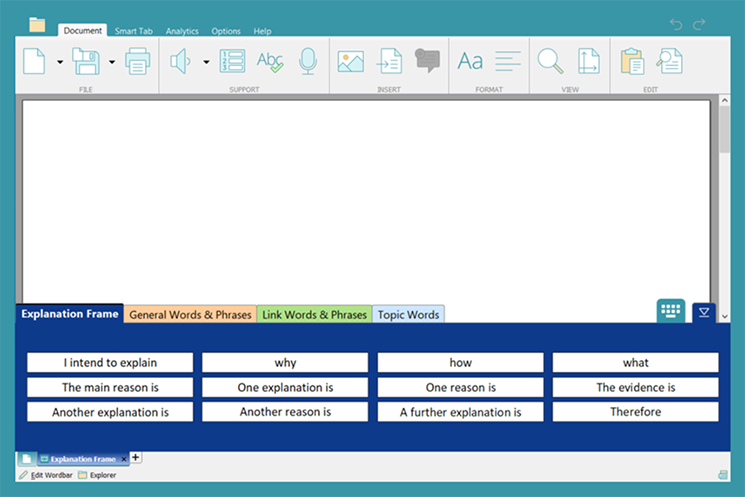Switch to the document page bottom tab
This screenshot has height=497, width=745.
point(27,459)
